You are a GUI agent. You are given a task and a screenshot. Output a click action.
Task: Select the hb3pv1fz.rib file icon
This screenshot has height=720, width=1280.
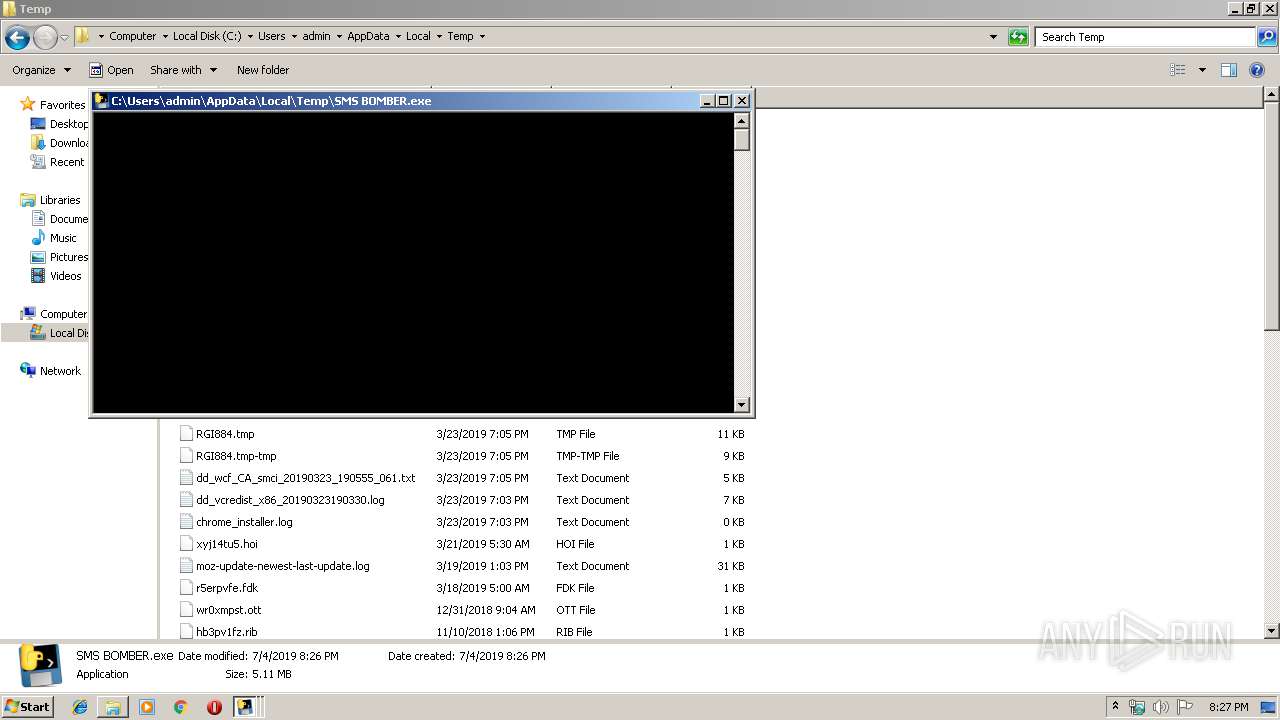pyautogui.click(x=186, y=632)
